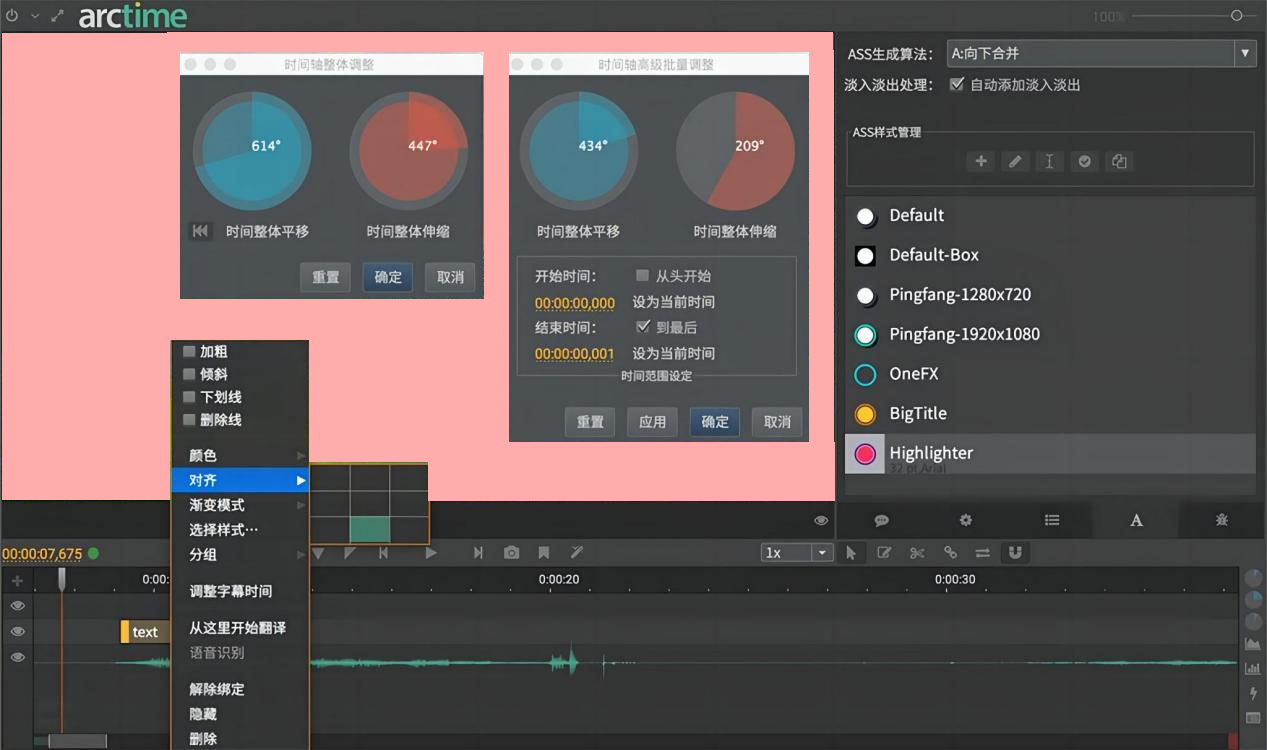Duplicate style with the copy icon
The height and width of the screenshot is (750, 1267).
click(1119, 161)
